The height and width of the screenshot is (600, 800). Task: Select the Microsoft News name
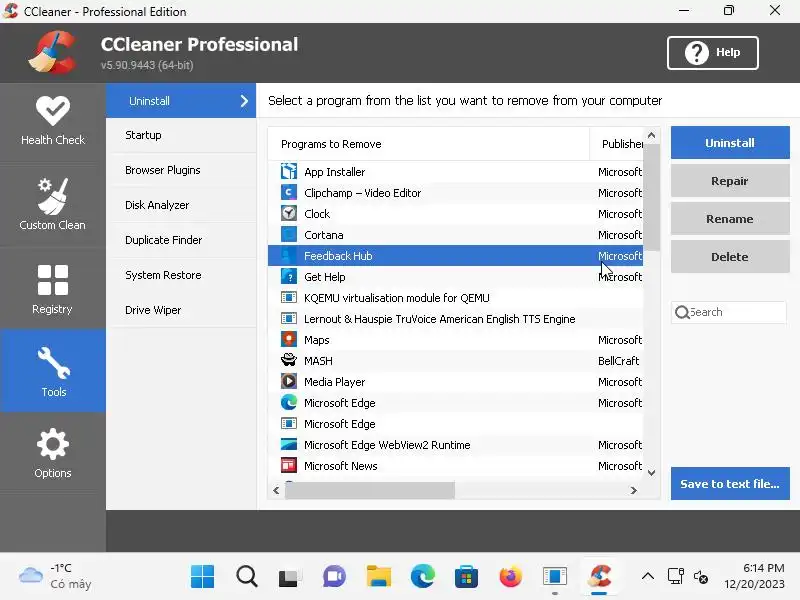click(x=341, y=466)
